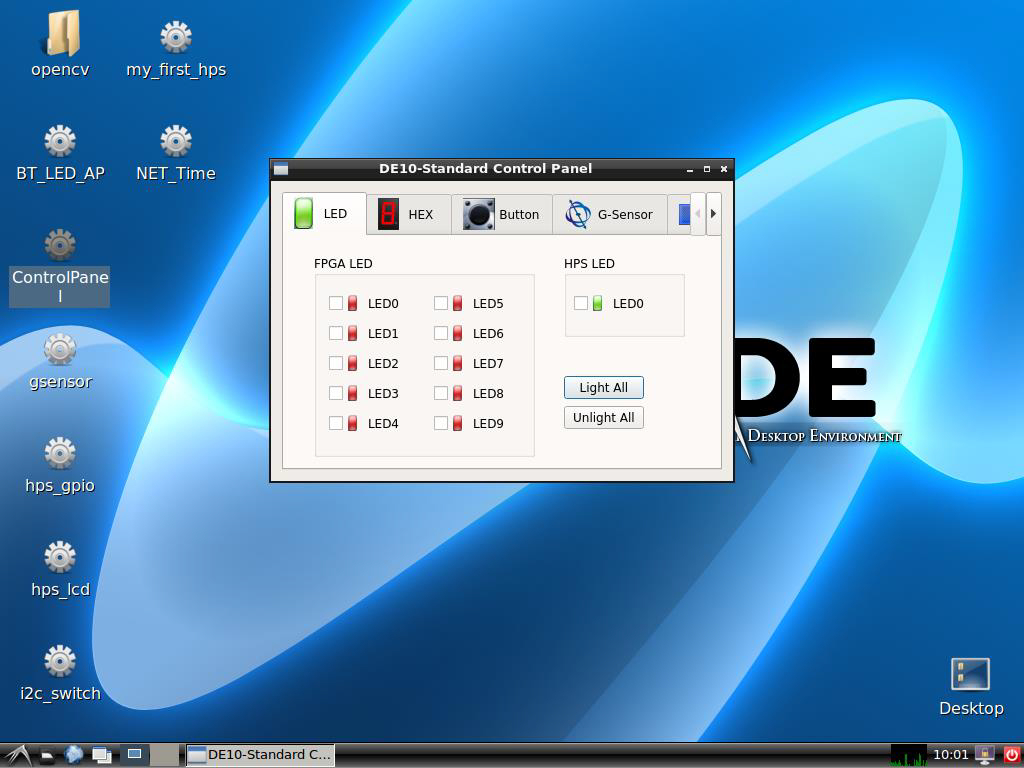Click the first desktop pager in taskbar
Viewport: 1024px width, 768px height.
[x=135, y=755]
